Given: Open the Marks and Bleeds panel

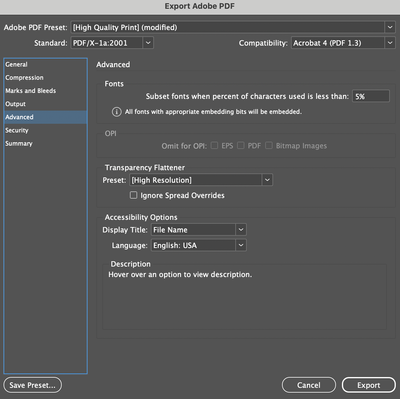Looking at the screenshot, I should pos(46,91).
